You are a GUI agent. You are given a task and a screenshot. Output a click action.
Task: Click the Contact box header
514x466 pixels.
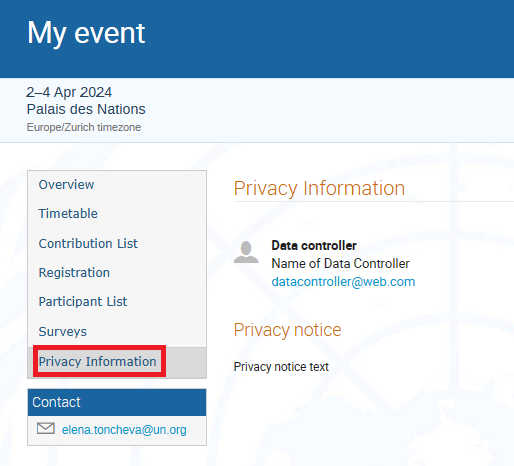pos(117,402)
